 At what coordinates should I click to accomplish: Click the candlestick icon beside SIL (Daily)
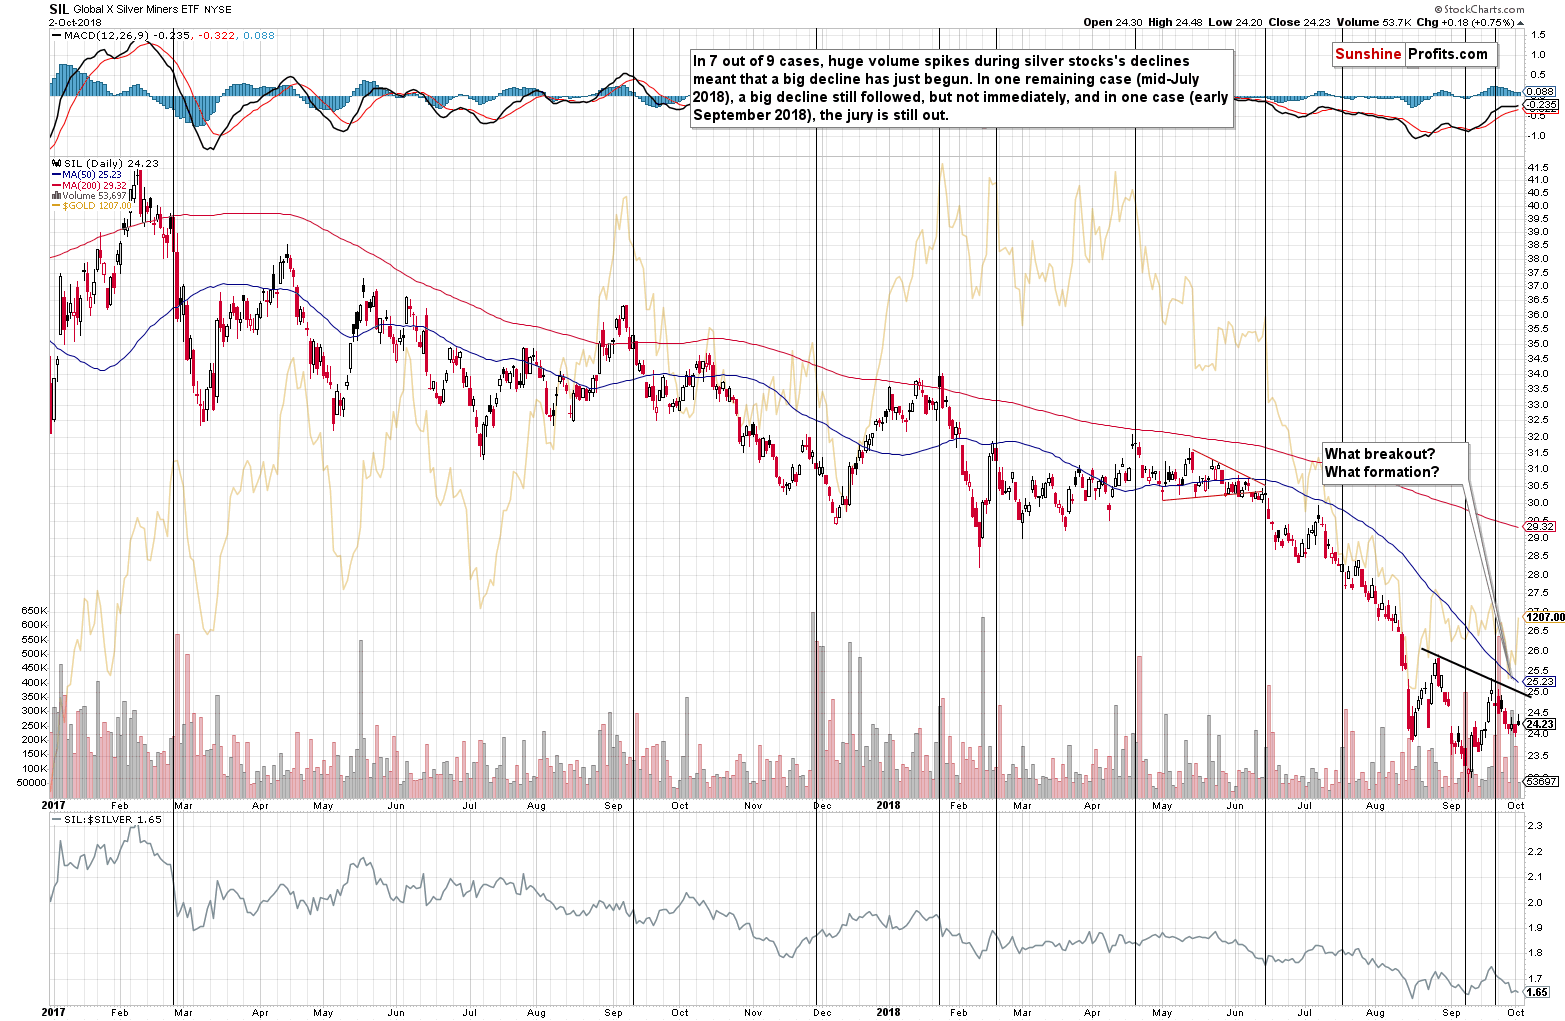tap(54, 163)
